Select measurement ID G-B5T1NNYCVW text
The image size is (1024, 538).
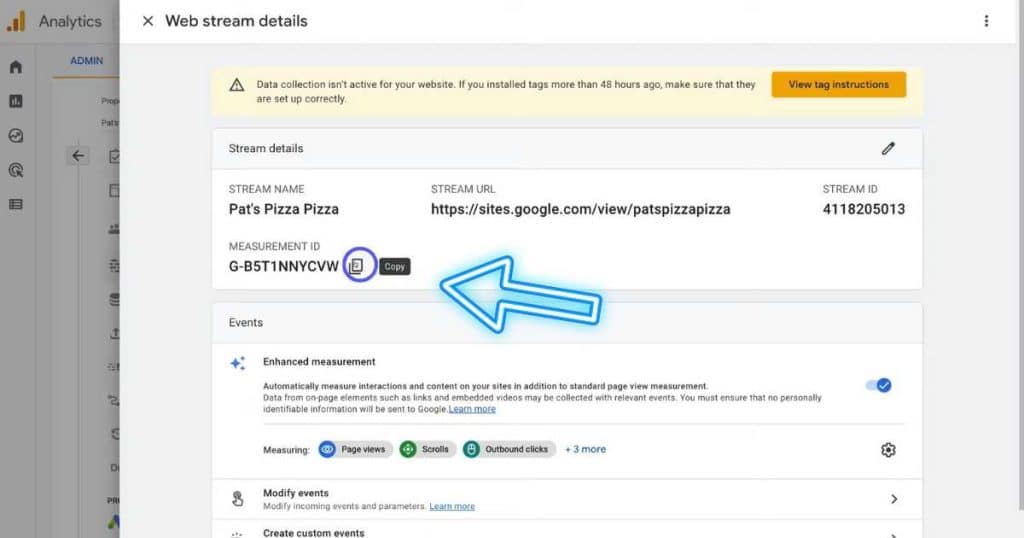click(283, 266)
